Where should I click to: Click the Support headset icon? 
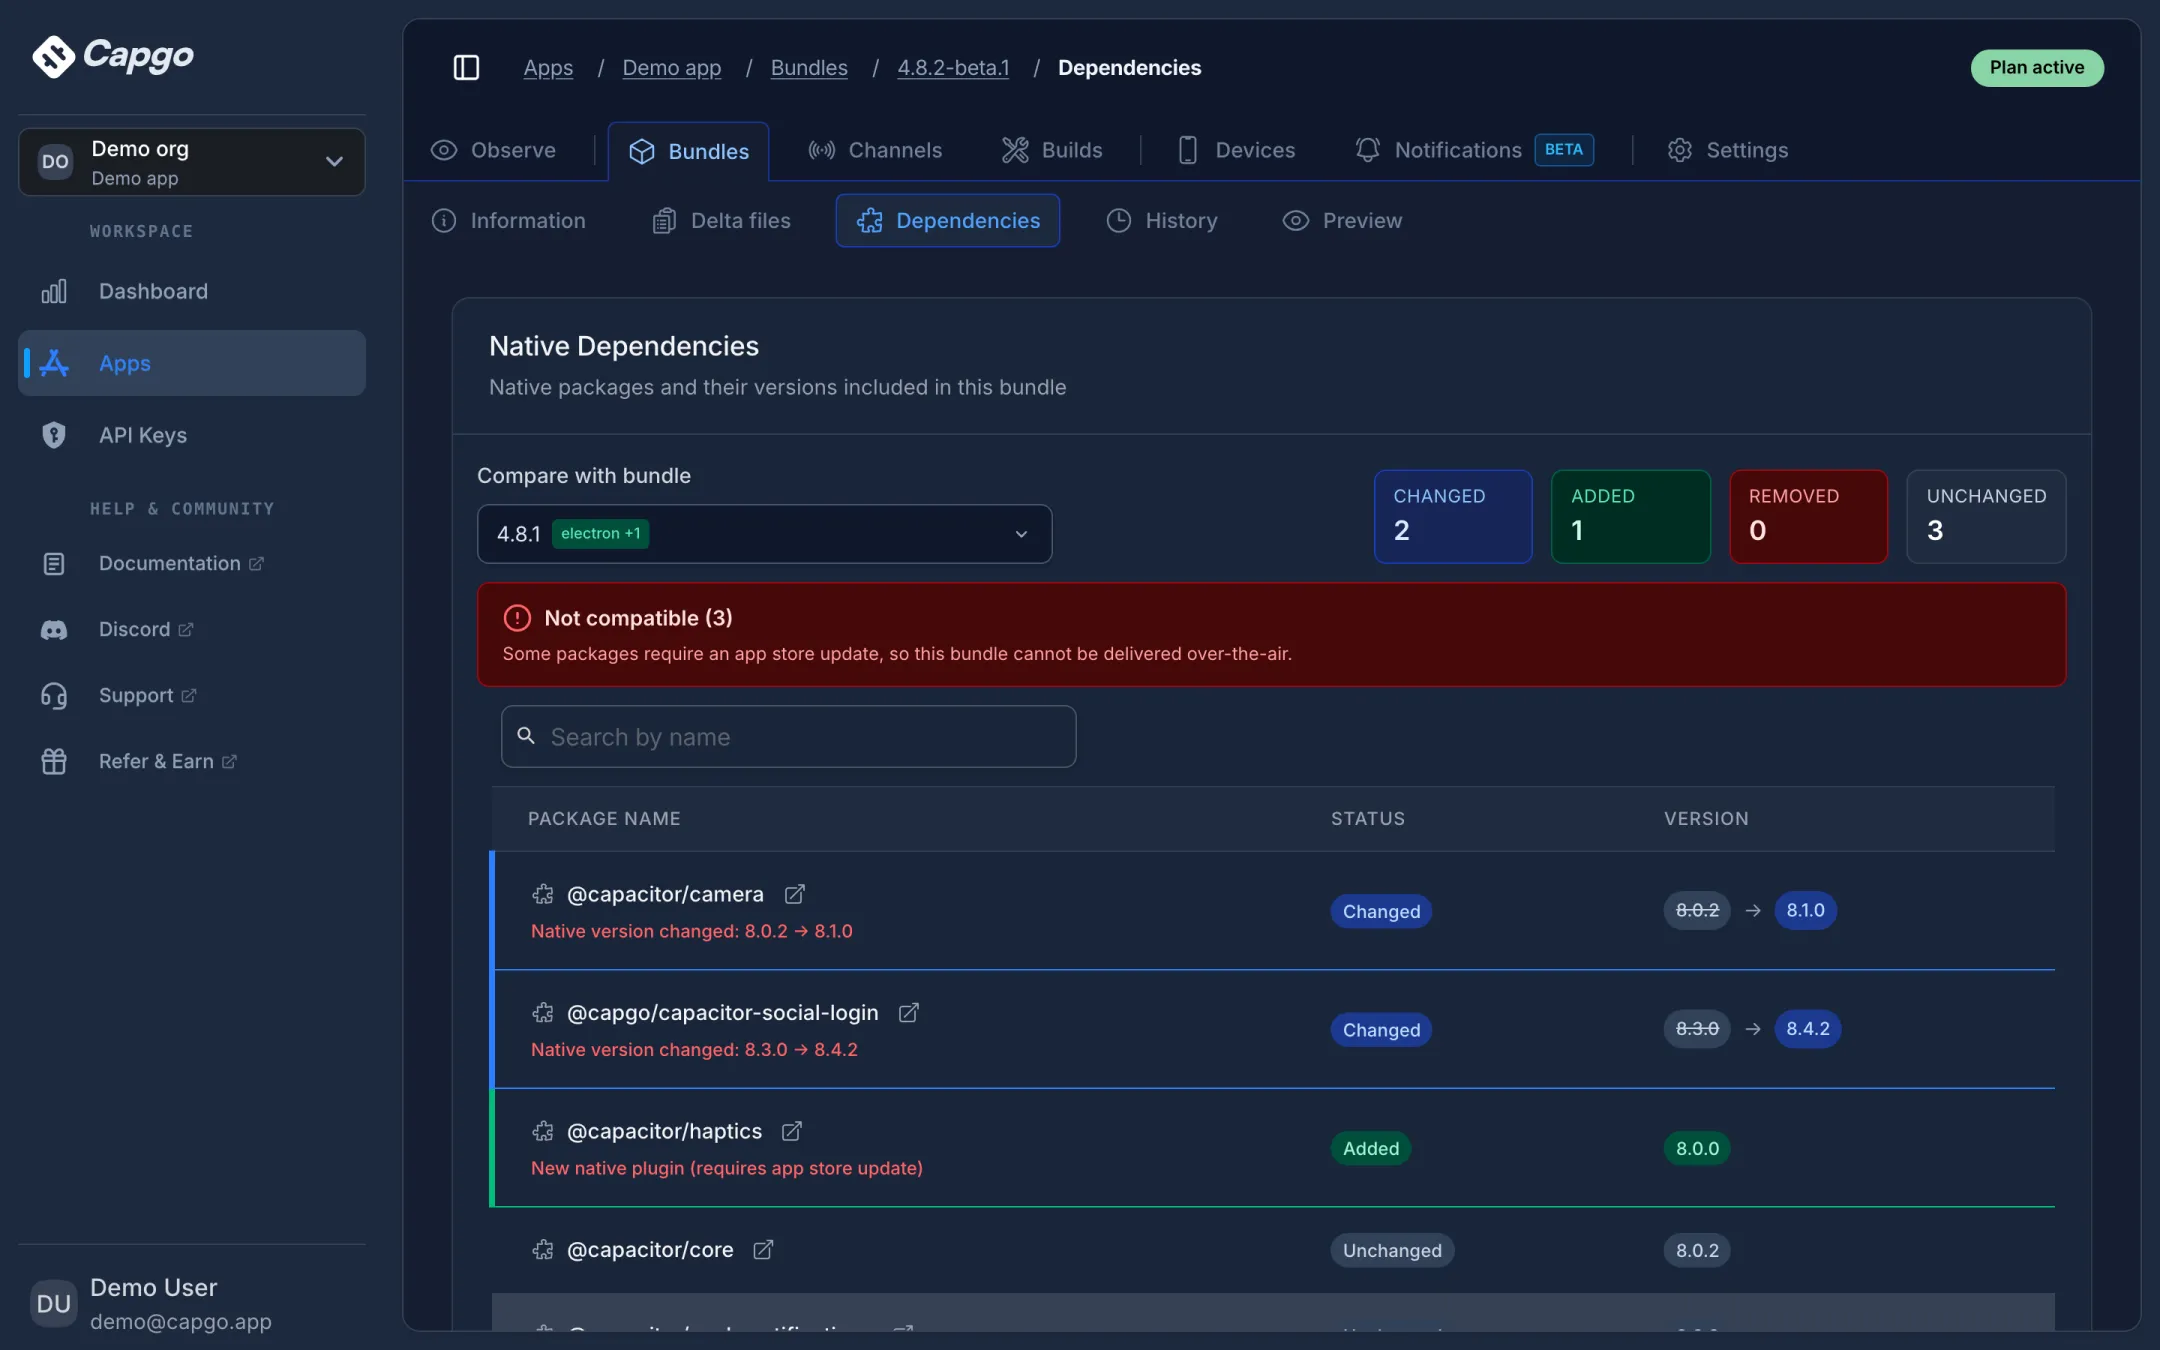54,695
